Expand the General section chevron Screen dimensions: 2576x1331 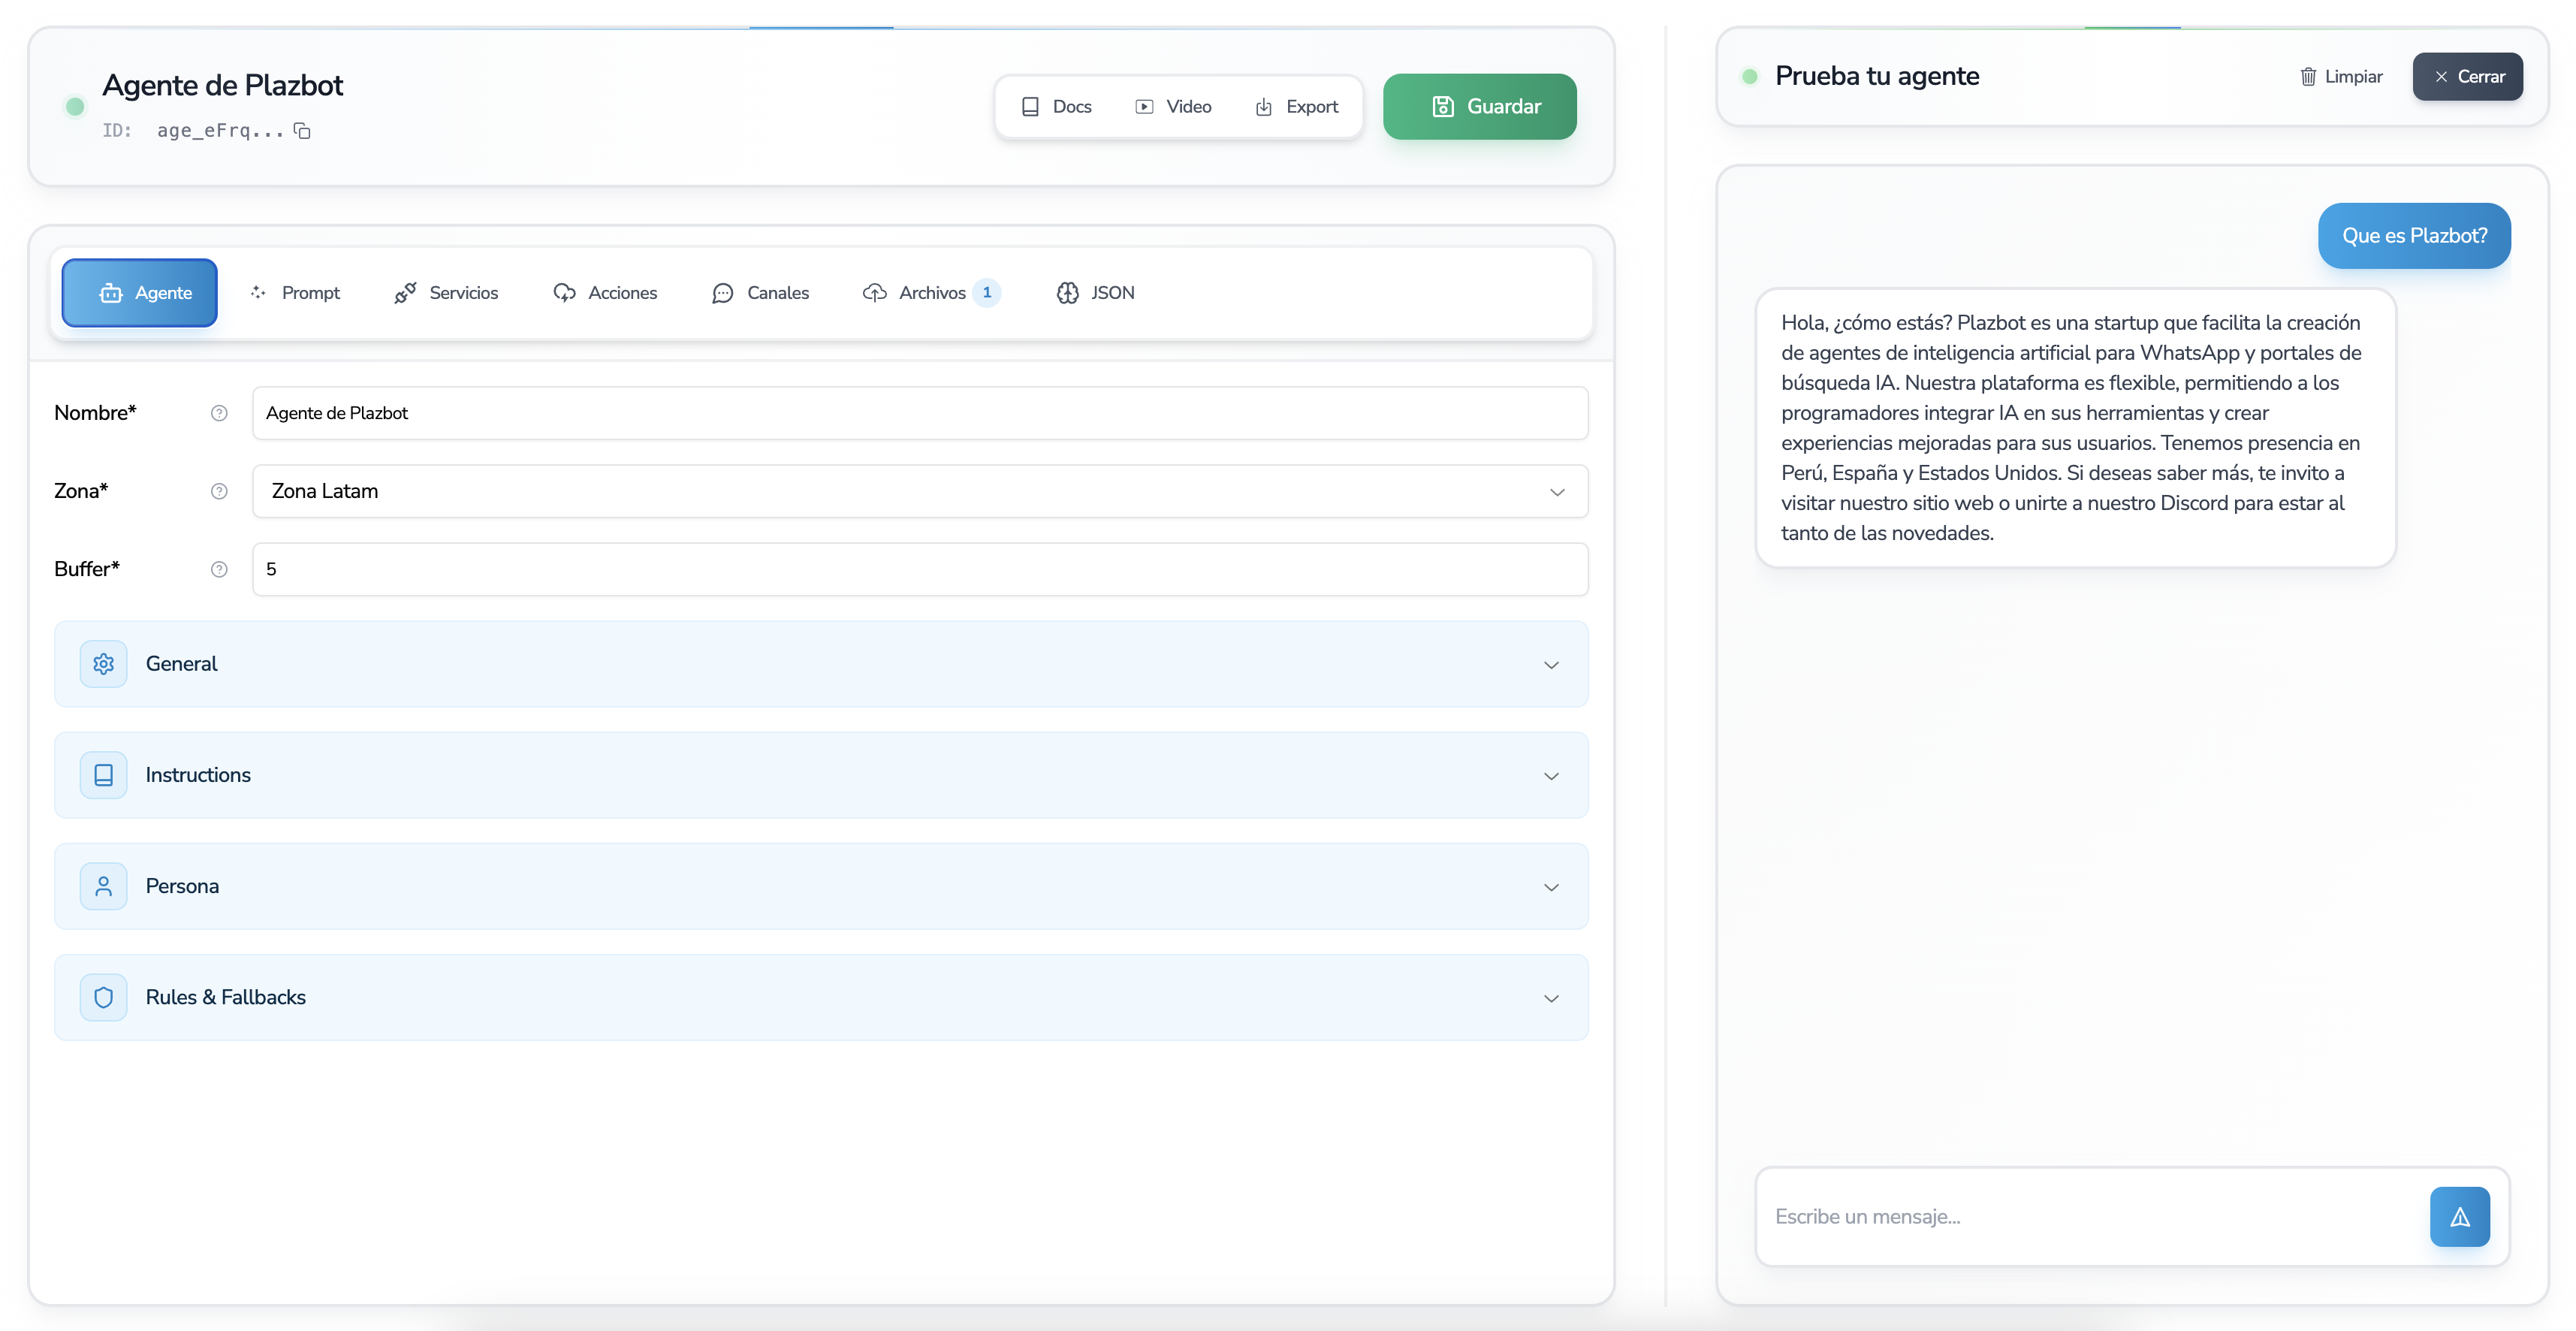(1551, 665)
